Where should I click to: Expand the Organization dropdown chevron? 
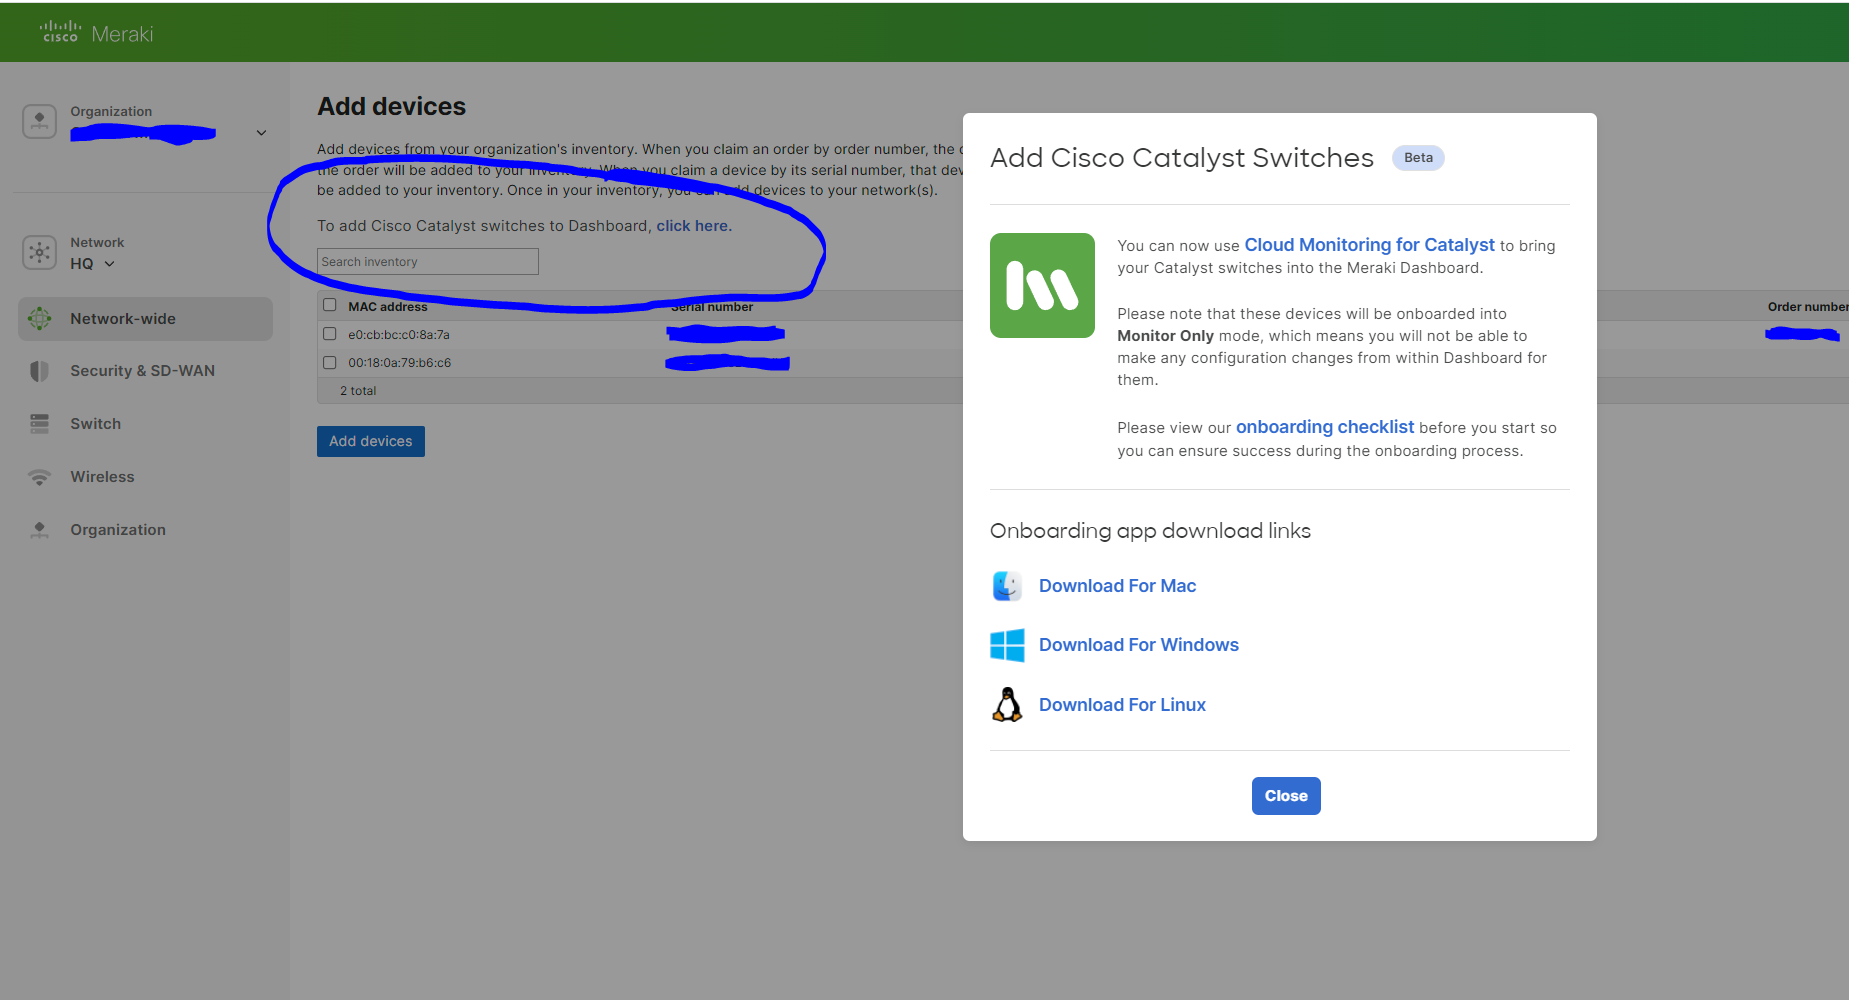click(261, 131)
